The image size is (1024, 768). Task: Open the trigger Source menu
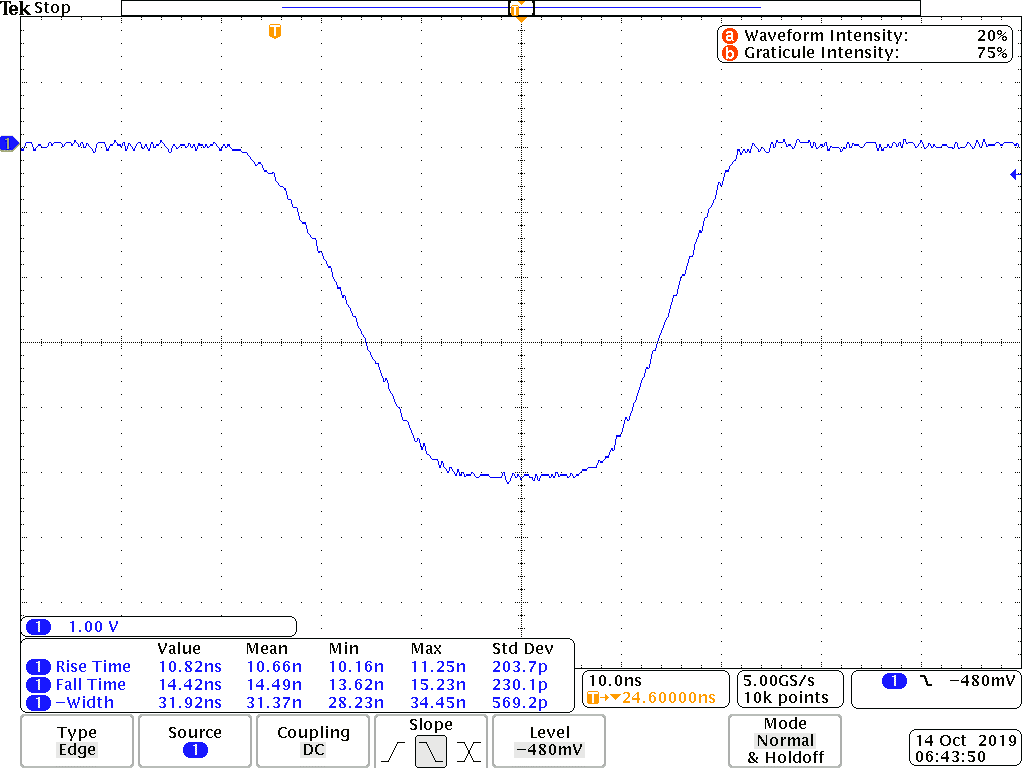coord(195,741)
